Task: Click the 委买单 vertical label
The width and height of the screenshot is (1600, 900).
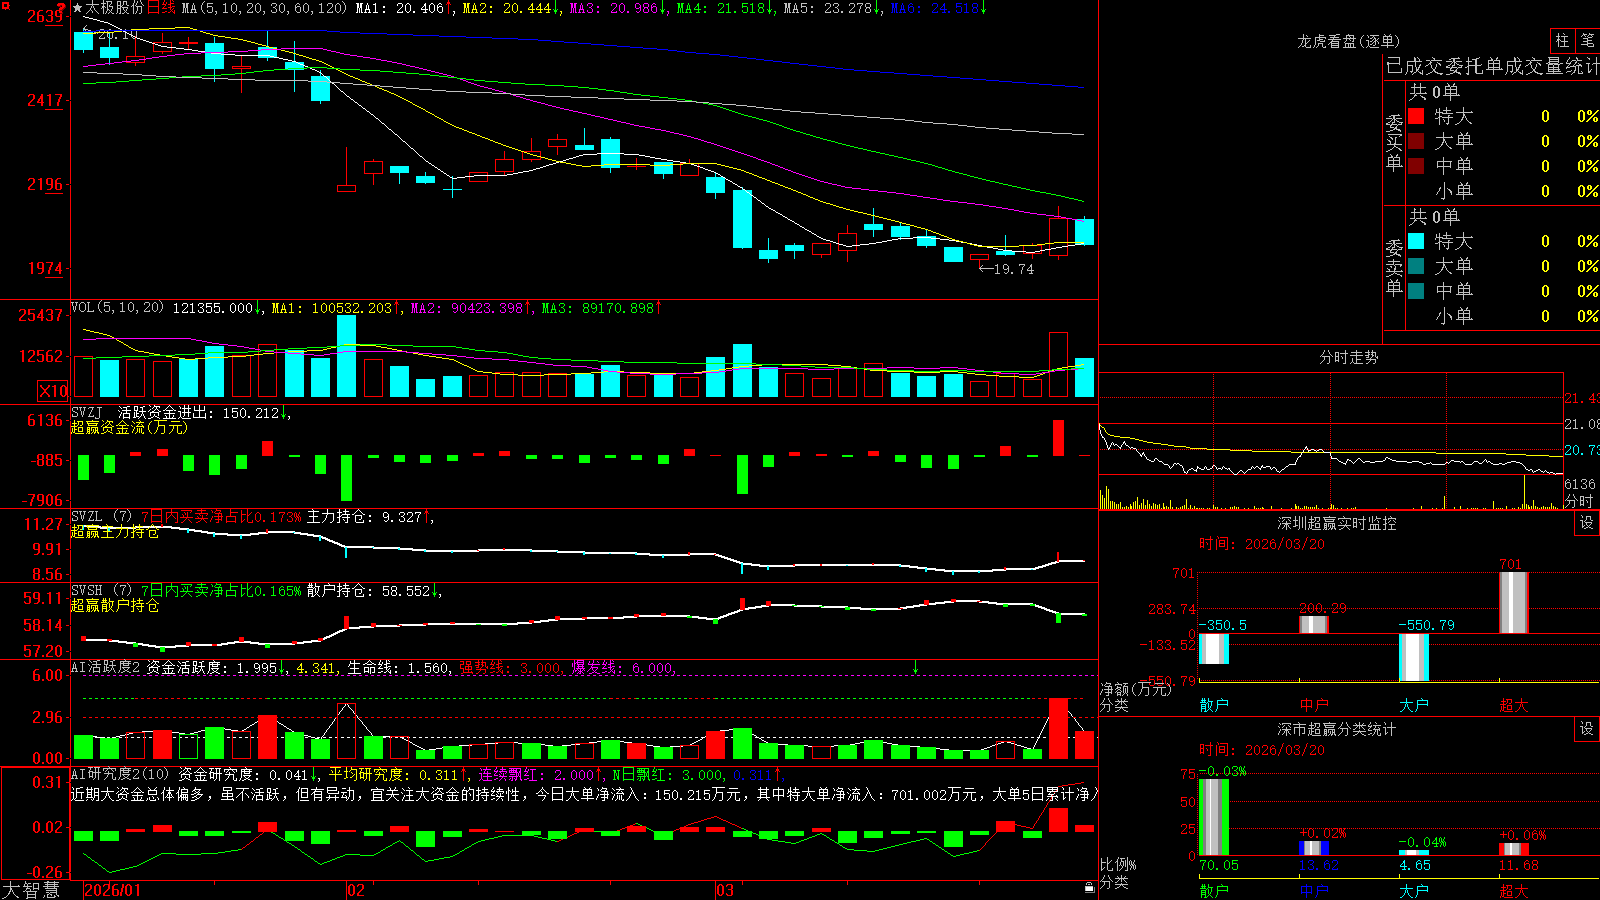Action: [1394, 143]
